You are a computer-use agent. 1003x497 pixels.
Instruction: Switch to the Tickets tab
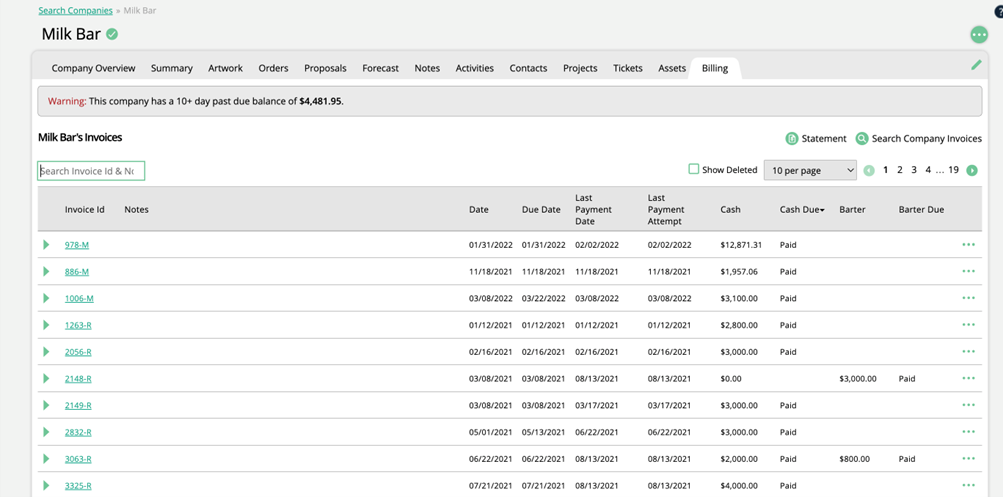628,68
